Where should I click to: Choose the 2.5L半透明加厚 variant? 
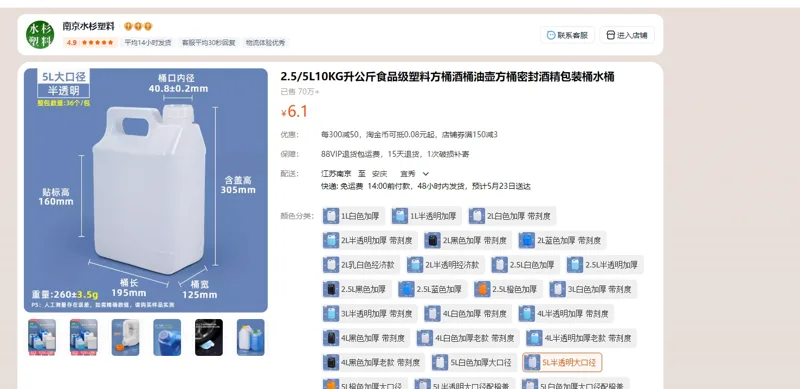click(605, 265)
